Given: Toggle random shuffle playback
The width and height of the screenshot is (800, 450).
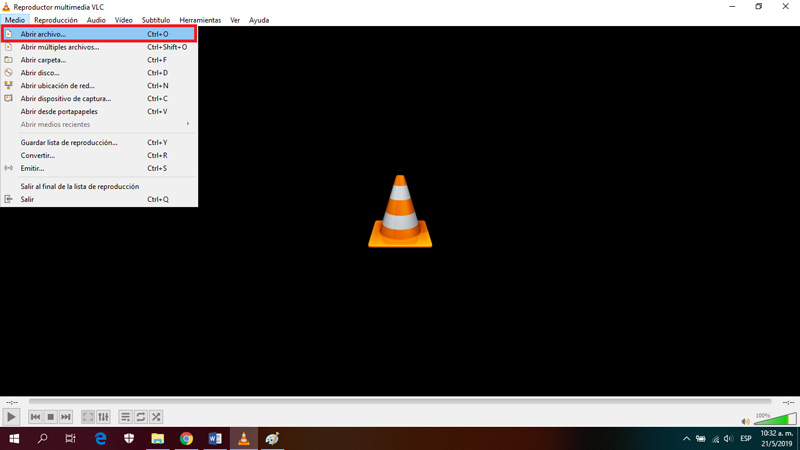Looking at the screenshot, I should pyautogui.click(x=156, y=417).
